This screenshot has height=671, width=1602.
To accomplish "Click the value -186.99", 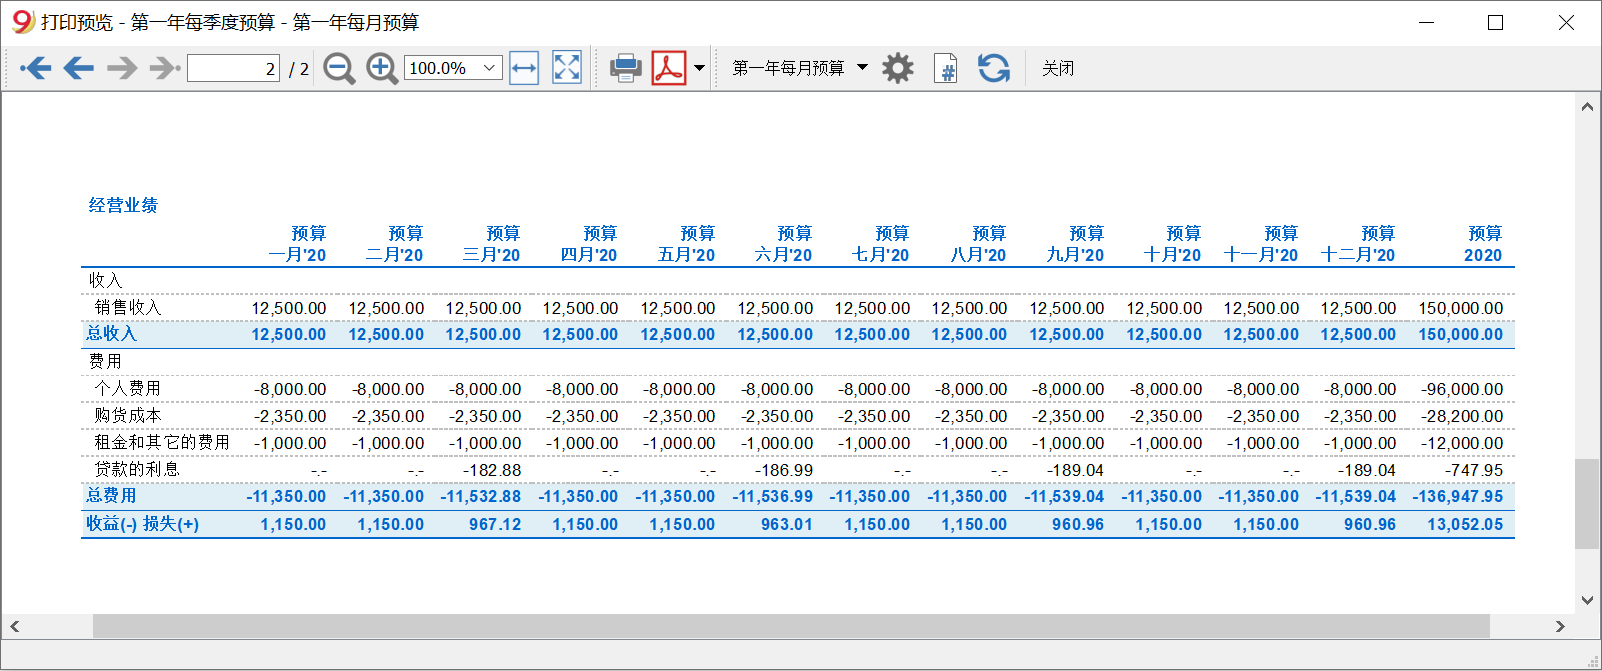I will (784, 470).
